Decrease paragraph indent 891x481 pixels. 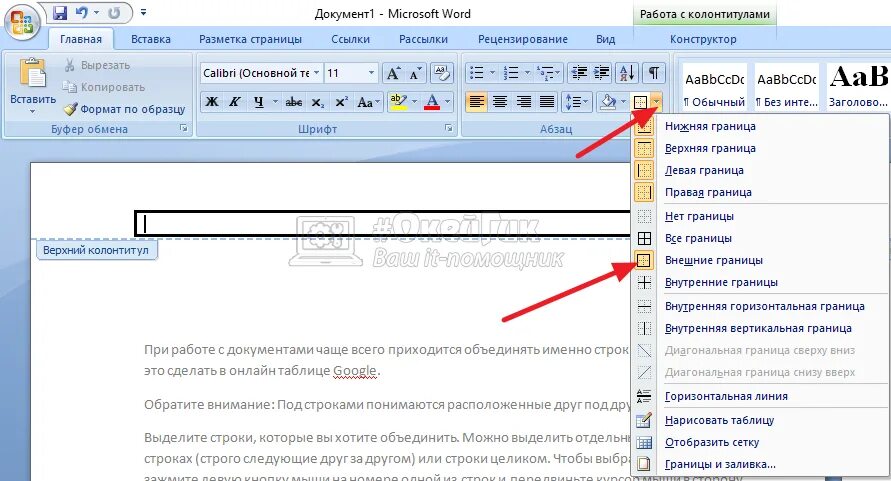(x=579, y=73)
